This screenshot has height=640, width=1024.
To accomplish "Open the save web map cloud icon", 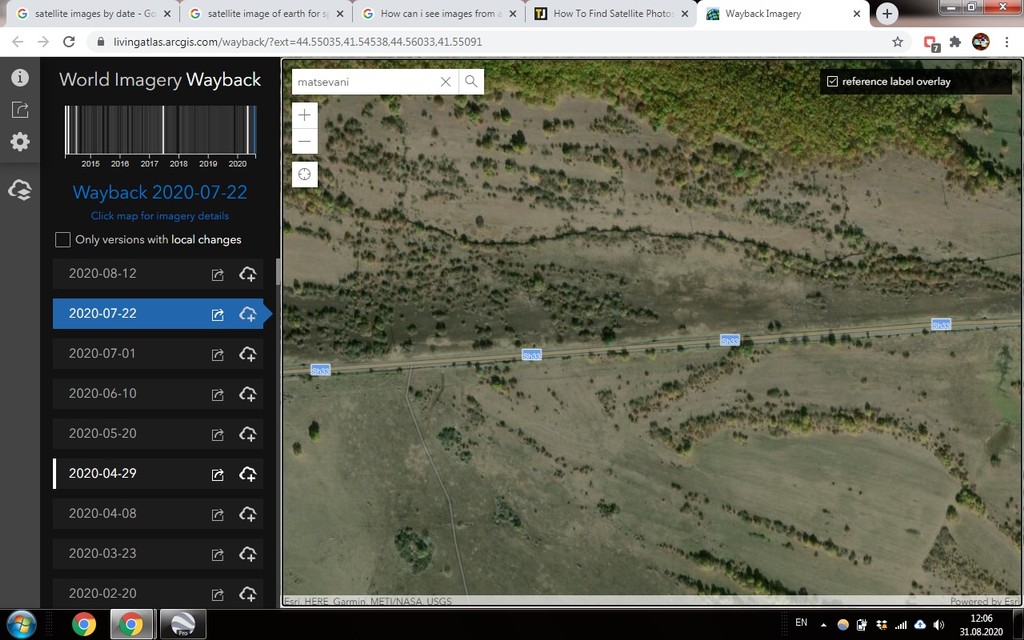I will tap(20, 190).
